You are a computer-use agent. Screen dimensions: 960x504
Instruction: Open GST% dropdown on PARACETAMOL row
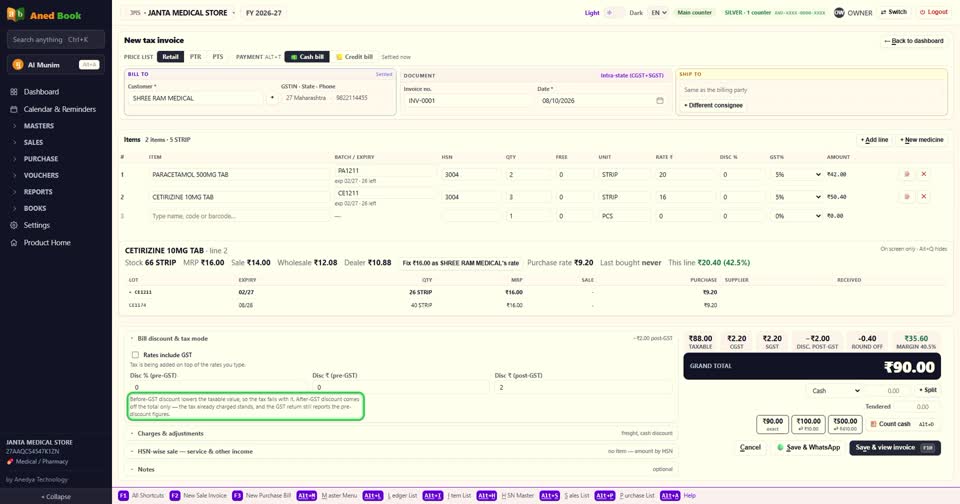[x=797, y=175]
